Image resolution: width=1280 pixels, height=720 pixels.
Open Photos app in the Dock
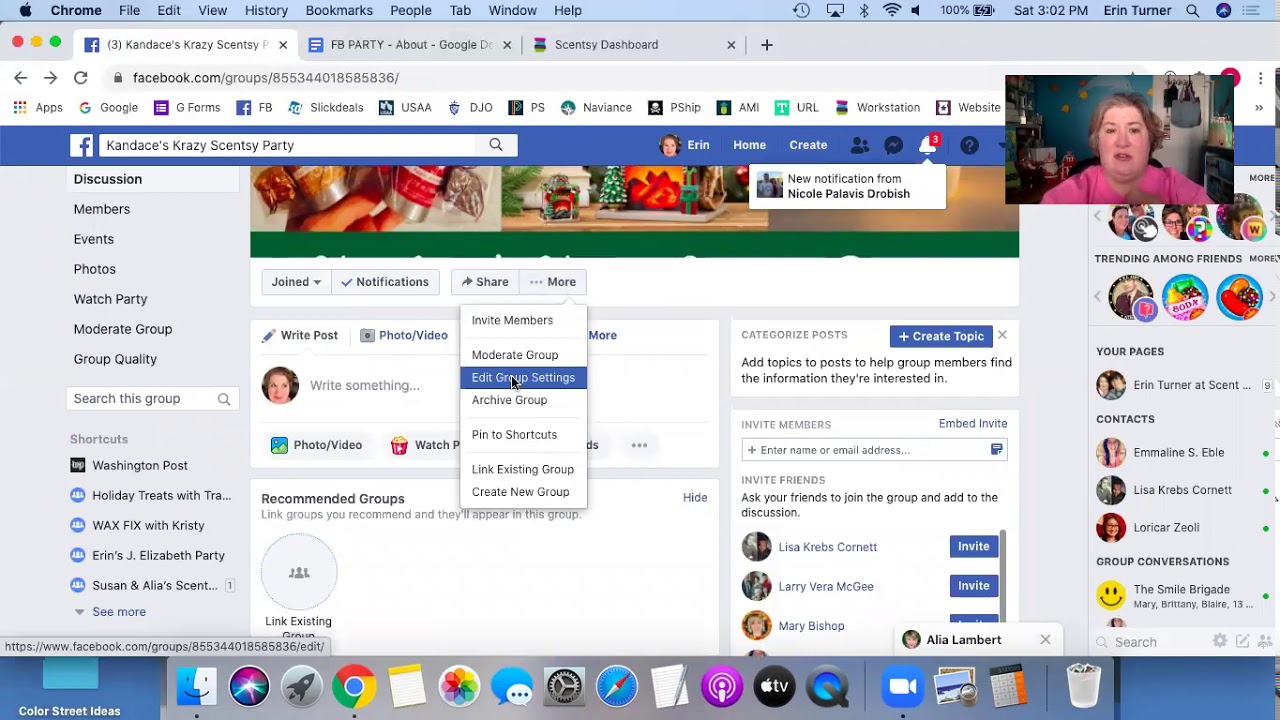pyautogui.click(x=459, y=687)
